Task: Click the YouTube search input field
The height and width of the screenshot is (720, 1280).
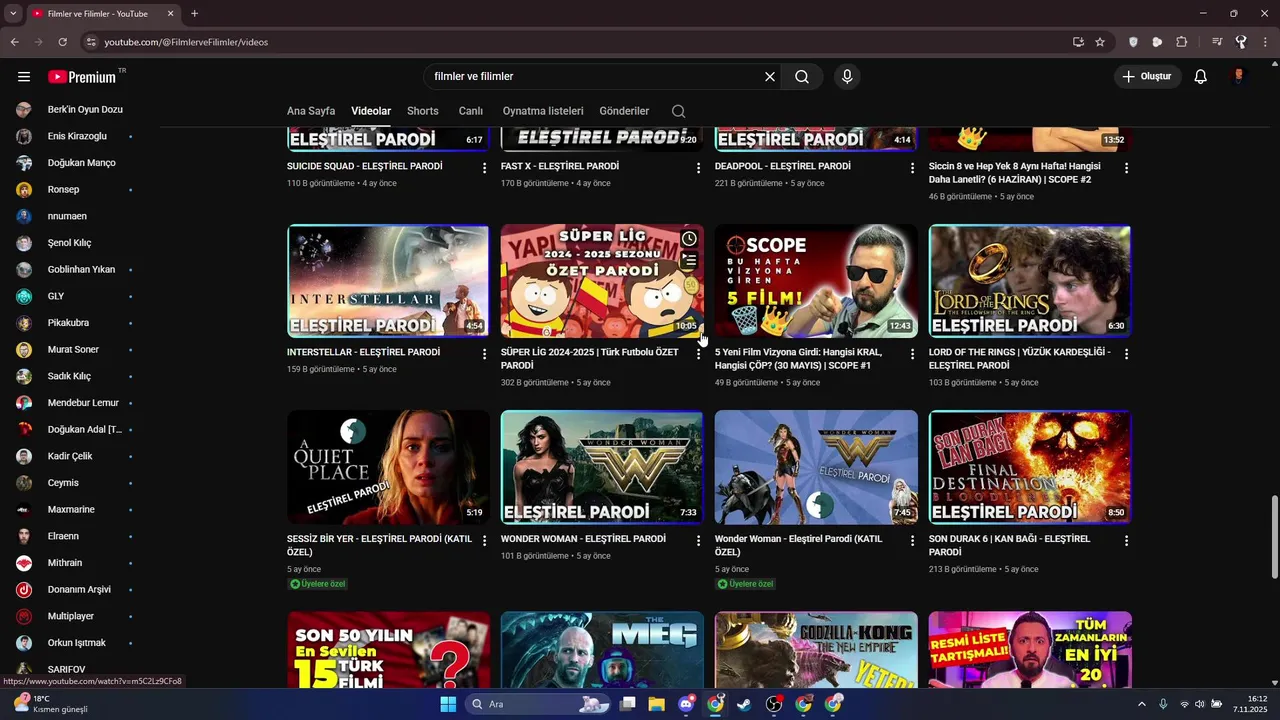Action: click(595, 77)
